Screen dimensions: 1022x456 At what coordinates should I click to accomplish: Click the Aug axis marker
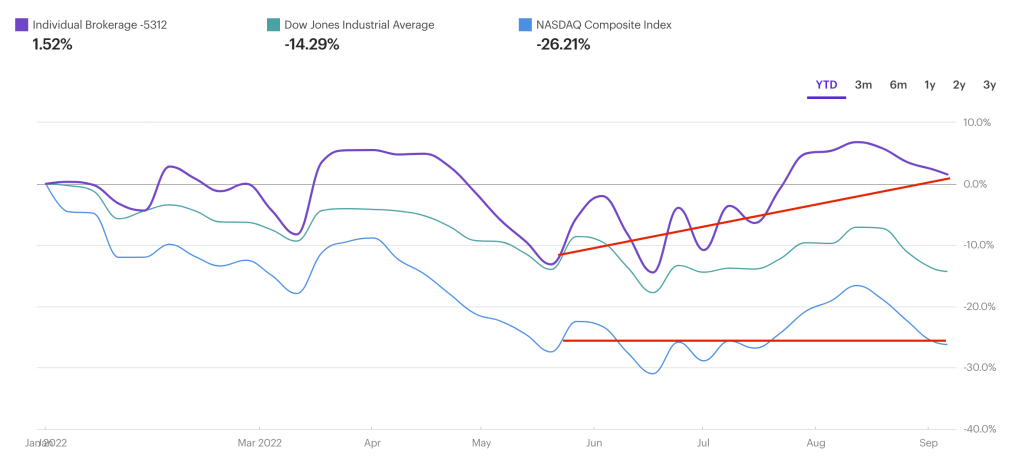point(816,441)
